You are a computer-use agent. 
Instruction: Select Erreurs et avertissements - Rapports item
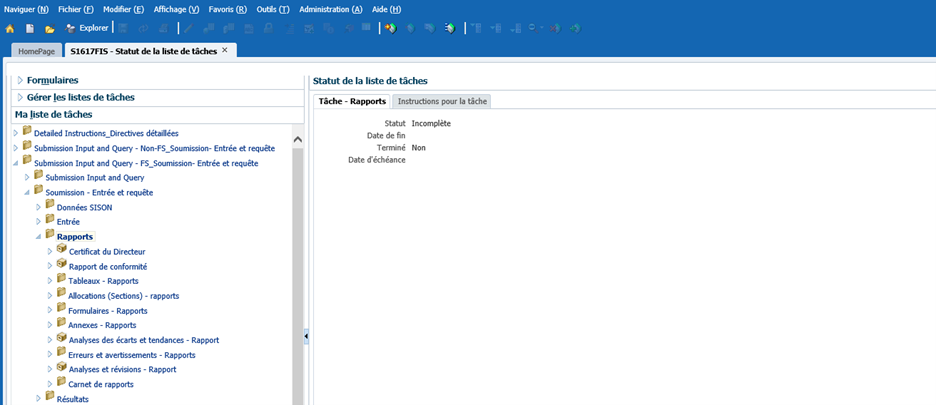click(132, 355)
